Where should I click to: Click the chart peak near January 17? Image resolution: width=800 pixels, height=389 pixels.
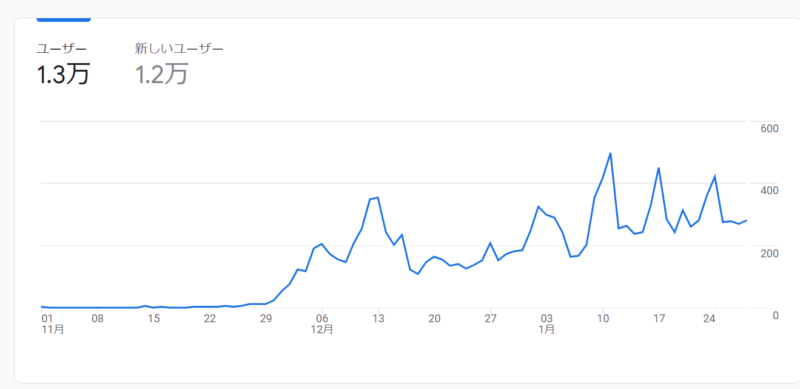pyautogui.click(x=659, y=168)
